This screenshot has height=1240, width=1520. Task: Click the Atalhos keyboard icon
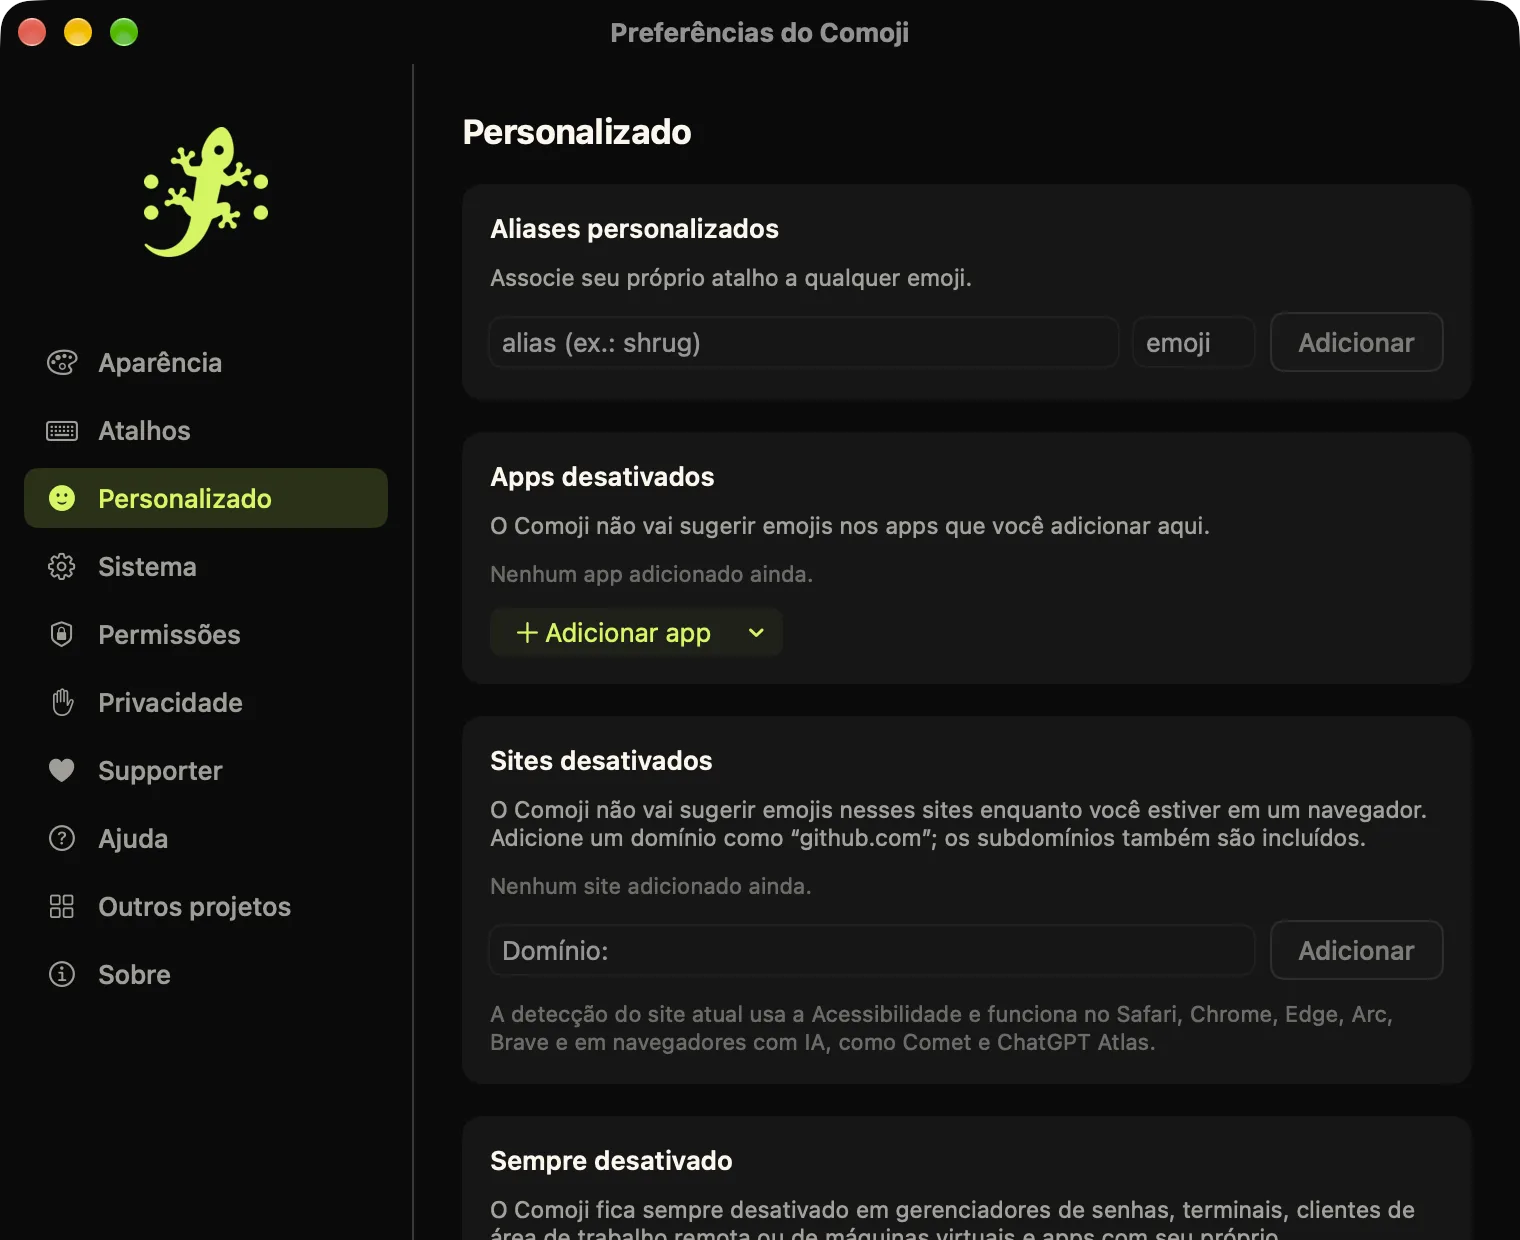coord(62,431)
